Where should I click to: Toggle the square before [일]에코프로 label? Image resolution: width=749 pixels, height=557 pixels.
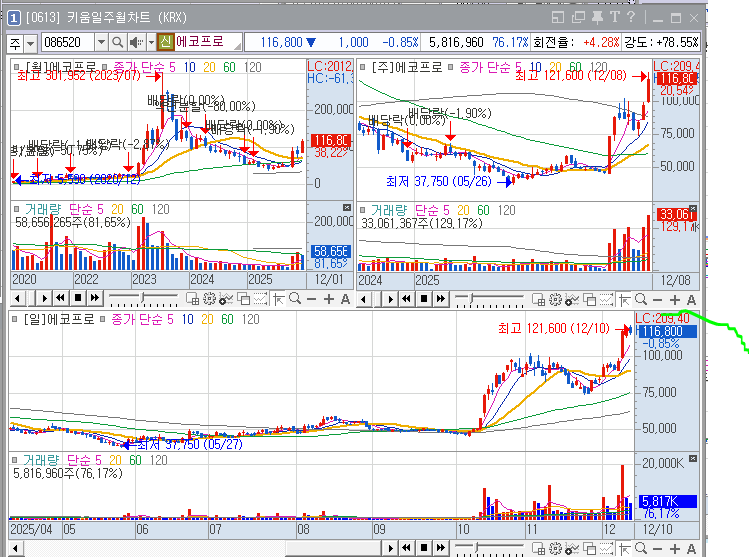[x=15, y=319]
